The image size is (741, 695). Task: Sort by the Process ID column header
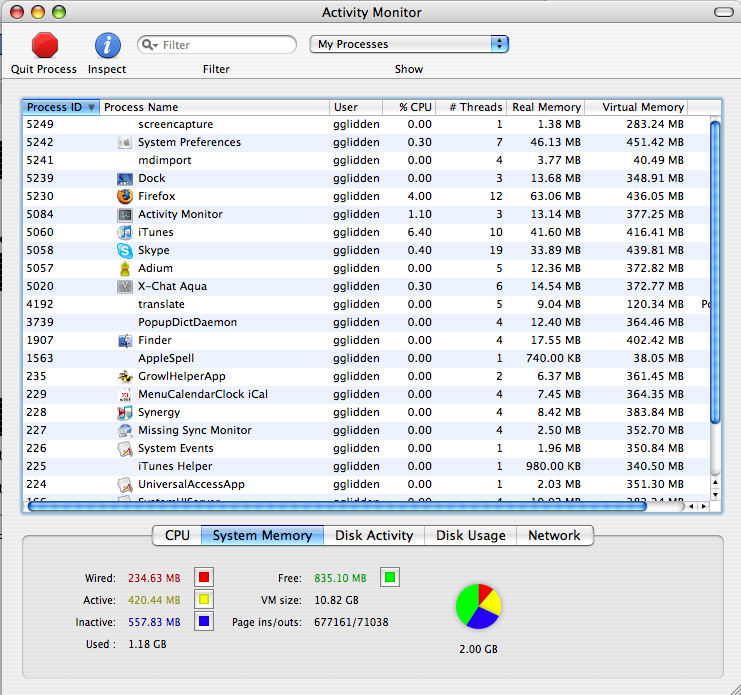60,107
